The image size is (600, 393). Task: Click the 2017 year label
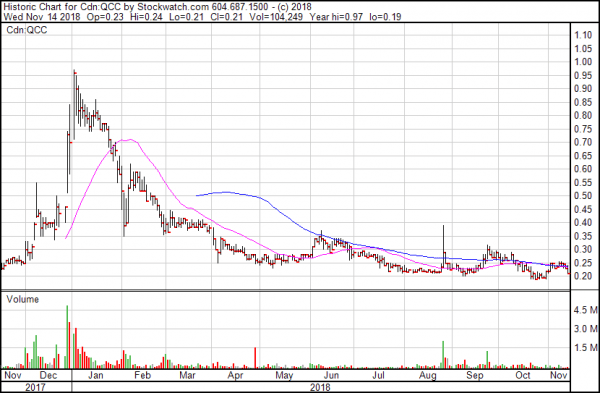click(x=35, y=387)
